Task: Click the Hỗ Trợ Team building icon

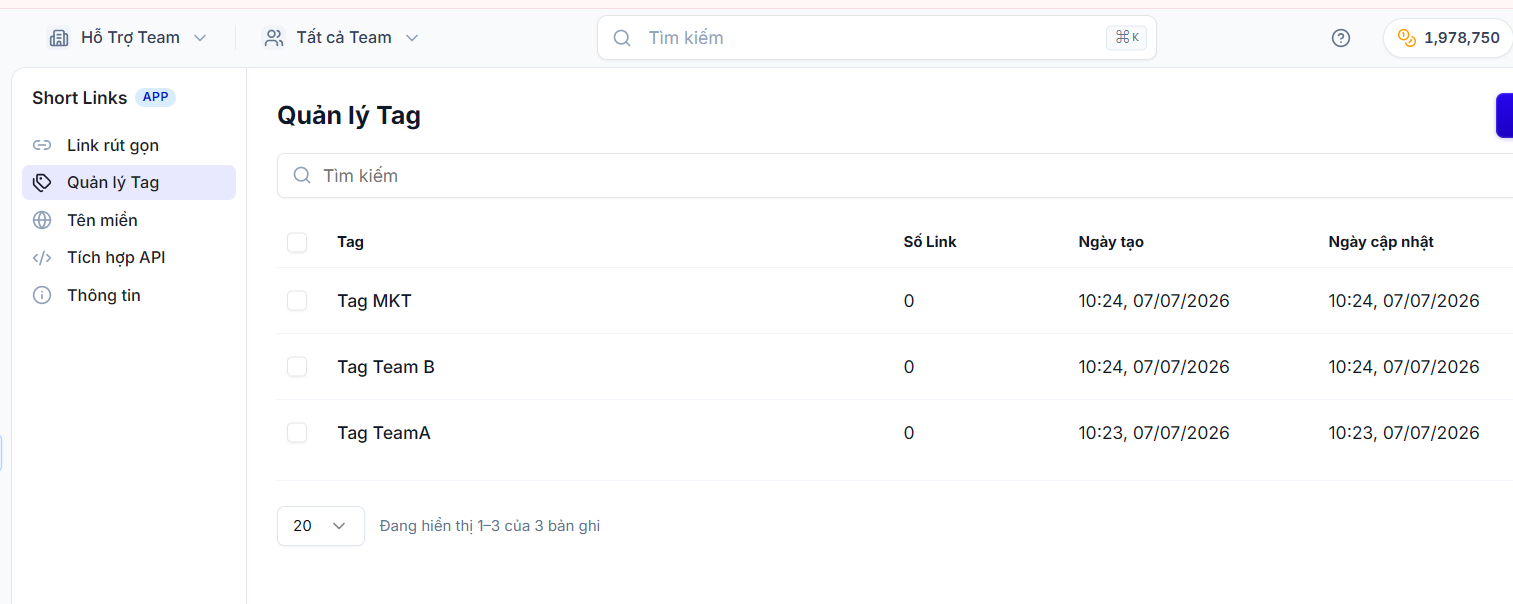Action: coord(59,38)
